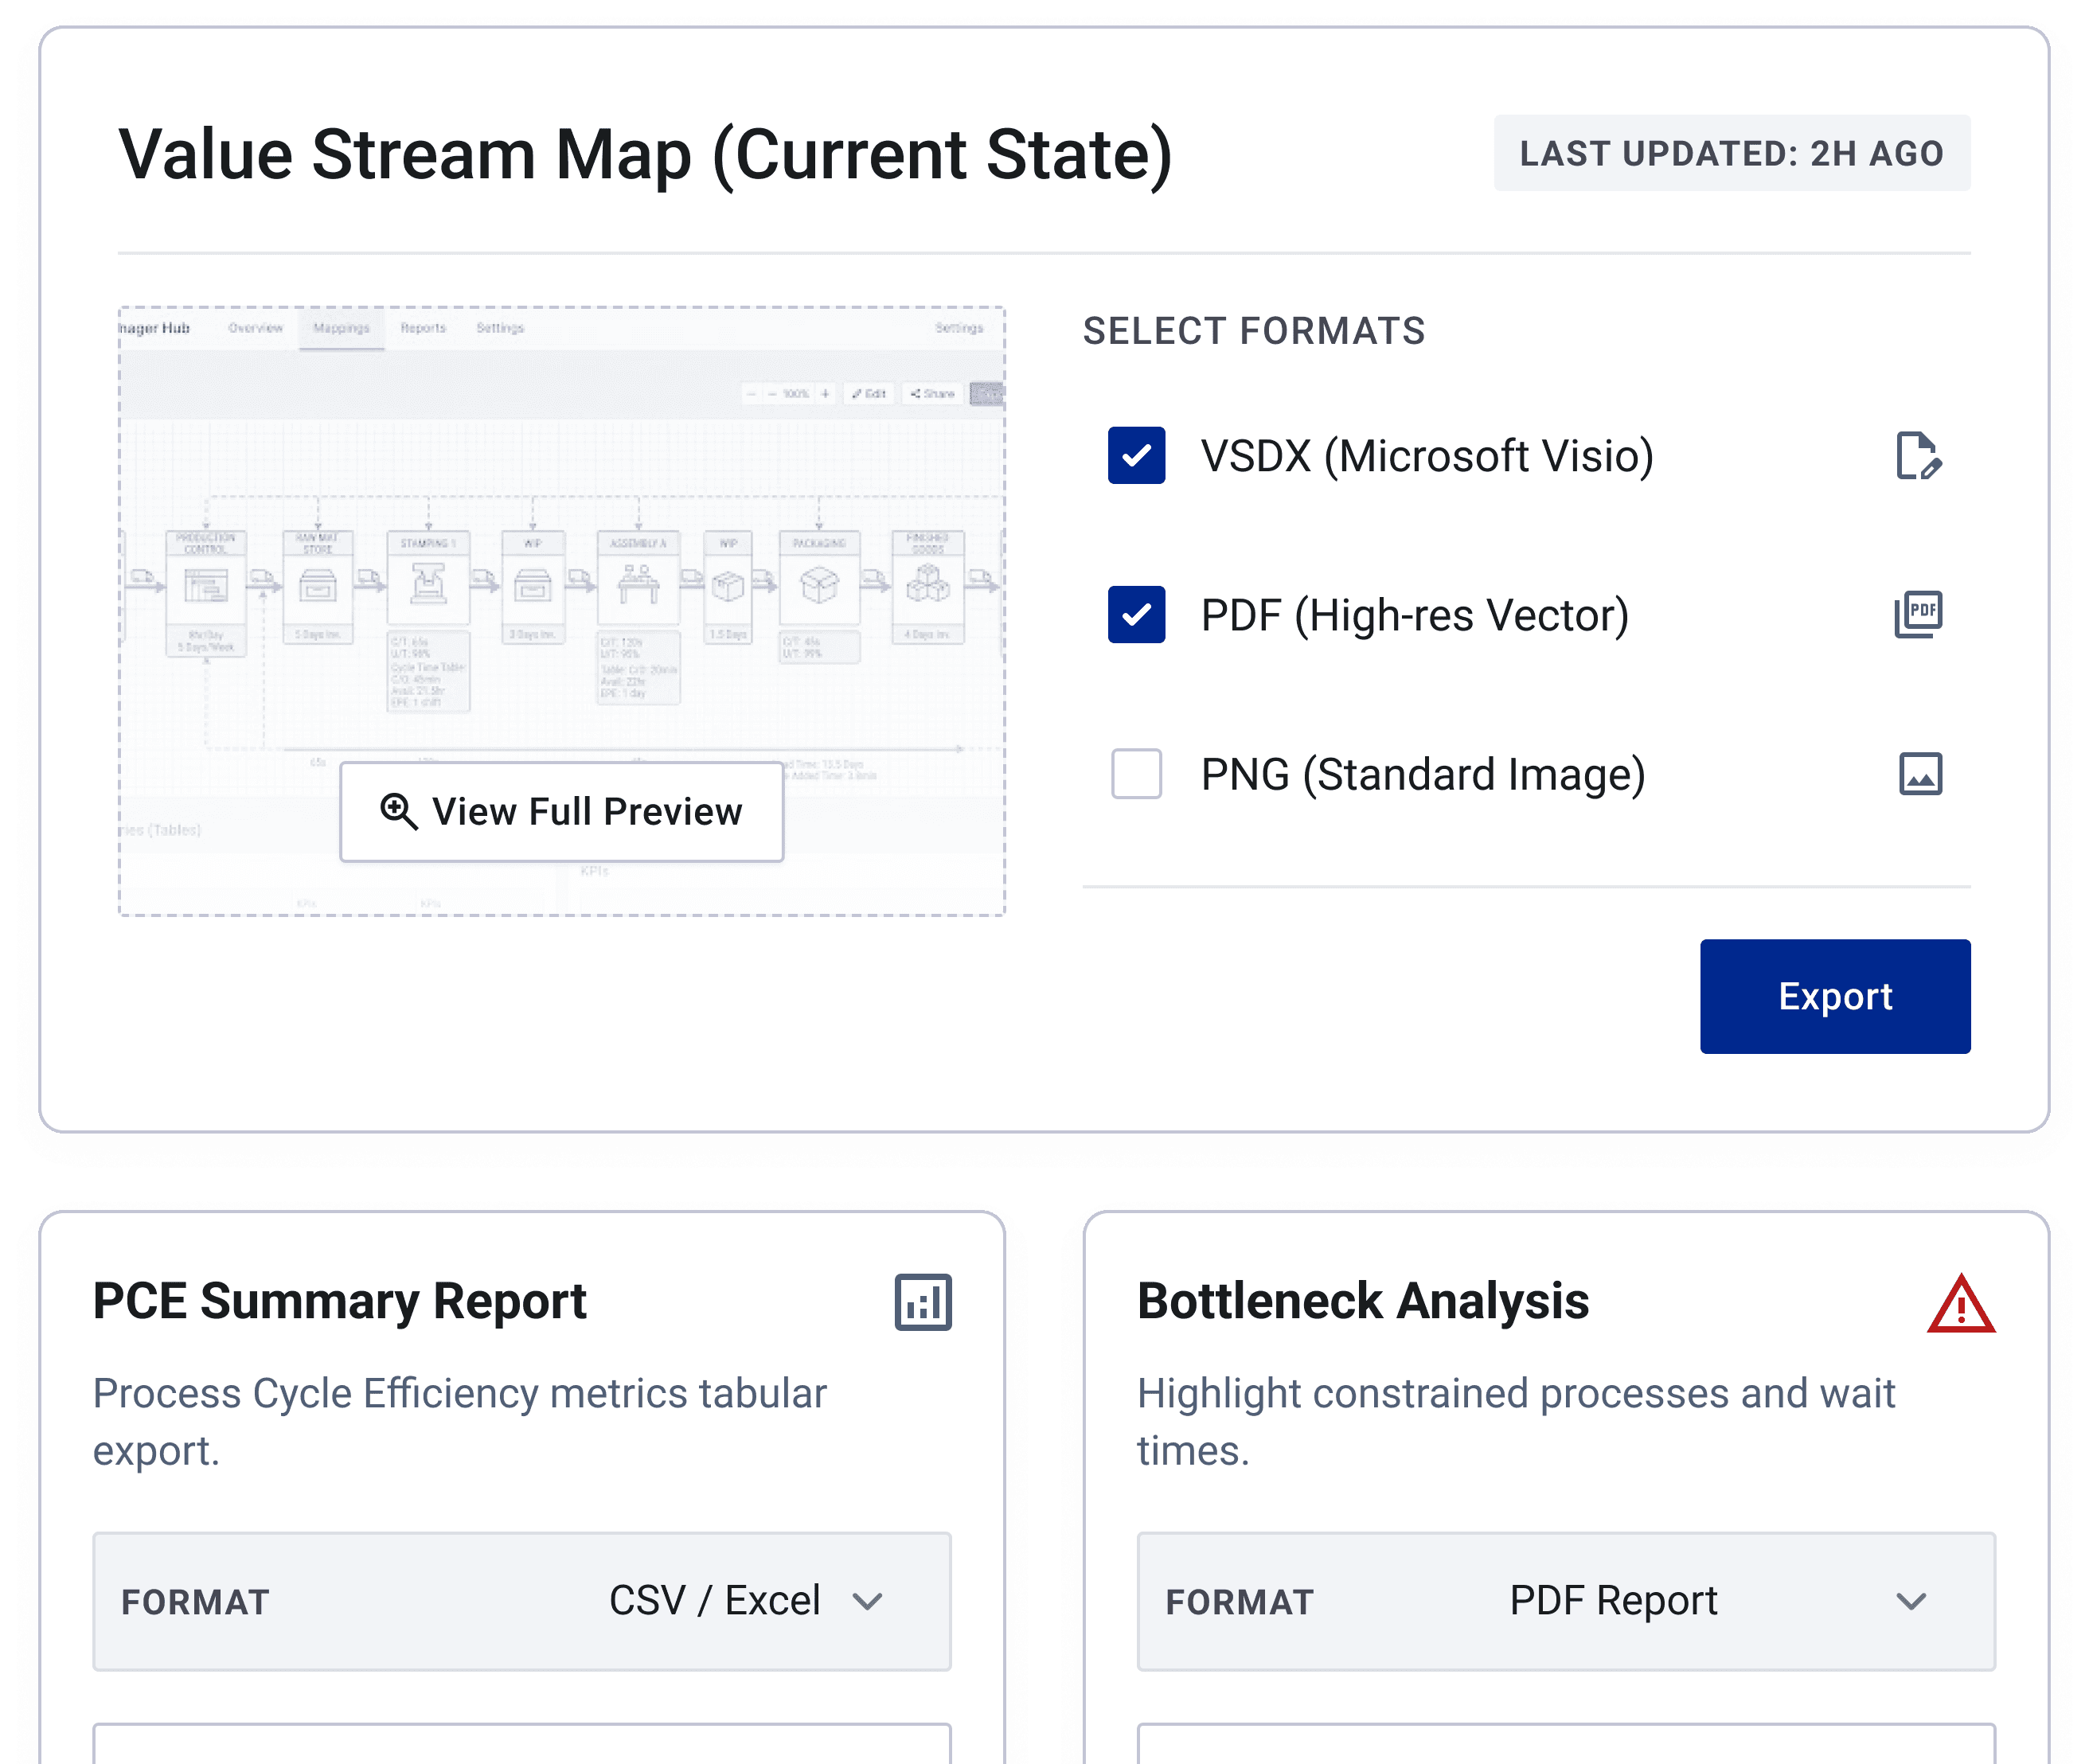Screen dimensions: 2089x1764
Task: Click the PCE Summary Report title
Action: coord(340,1301)
